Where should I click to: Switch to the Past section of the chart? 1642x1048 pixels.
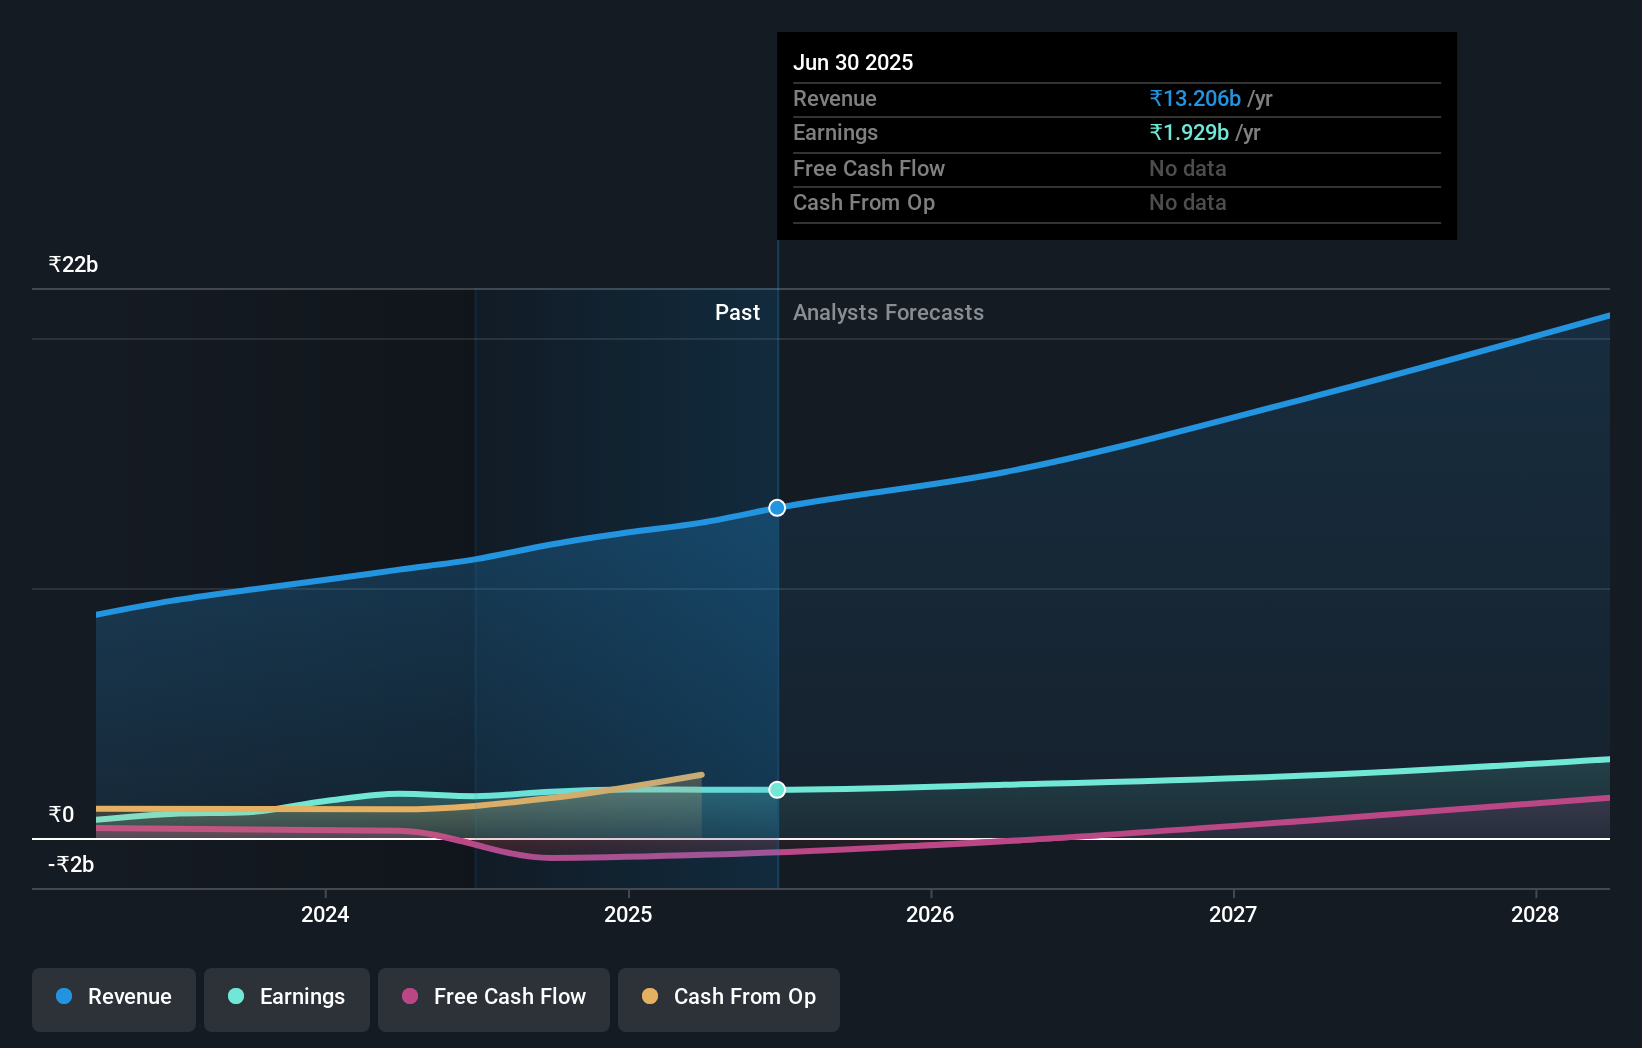(x=737, y=312)
